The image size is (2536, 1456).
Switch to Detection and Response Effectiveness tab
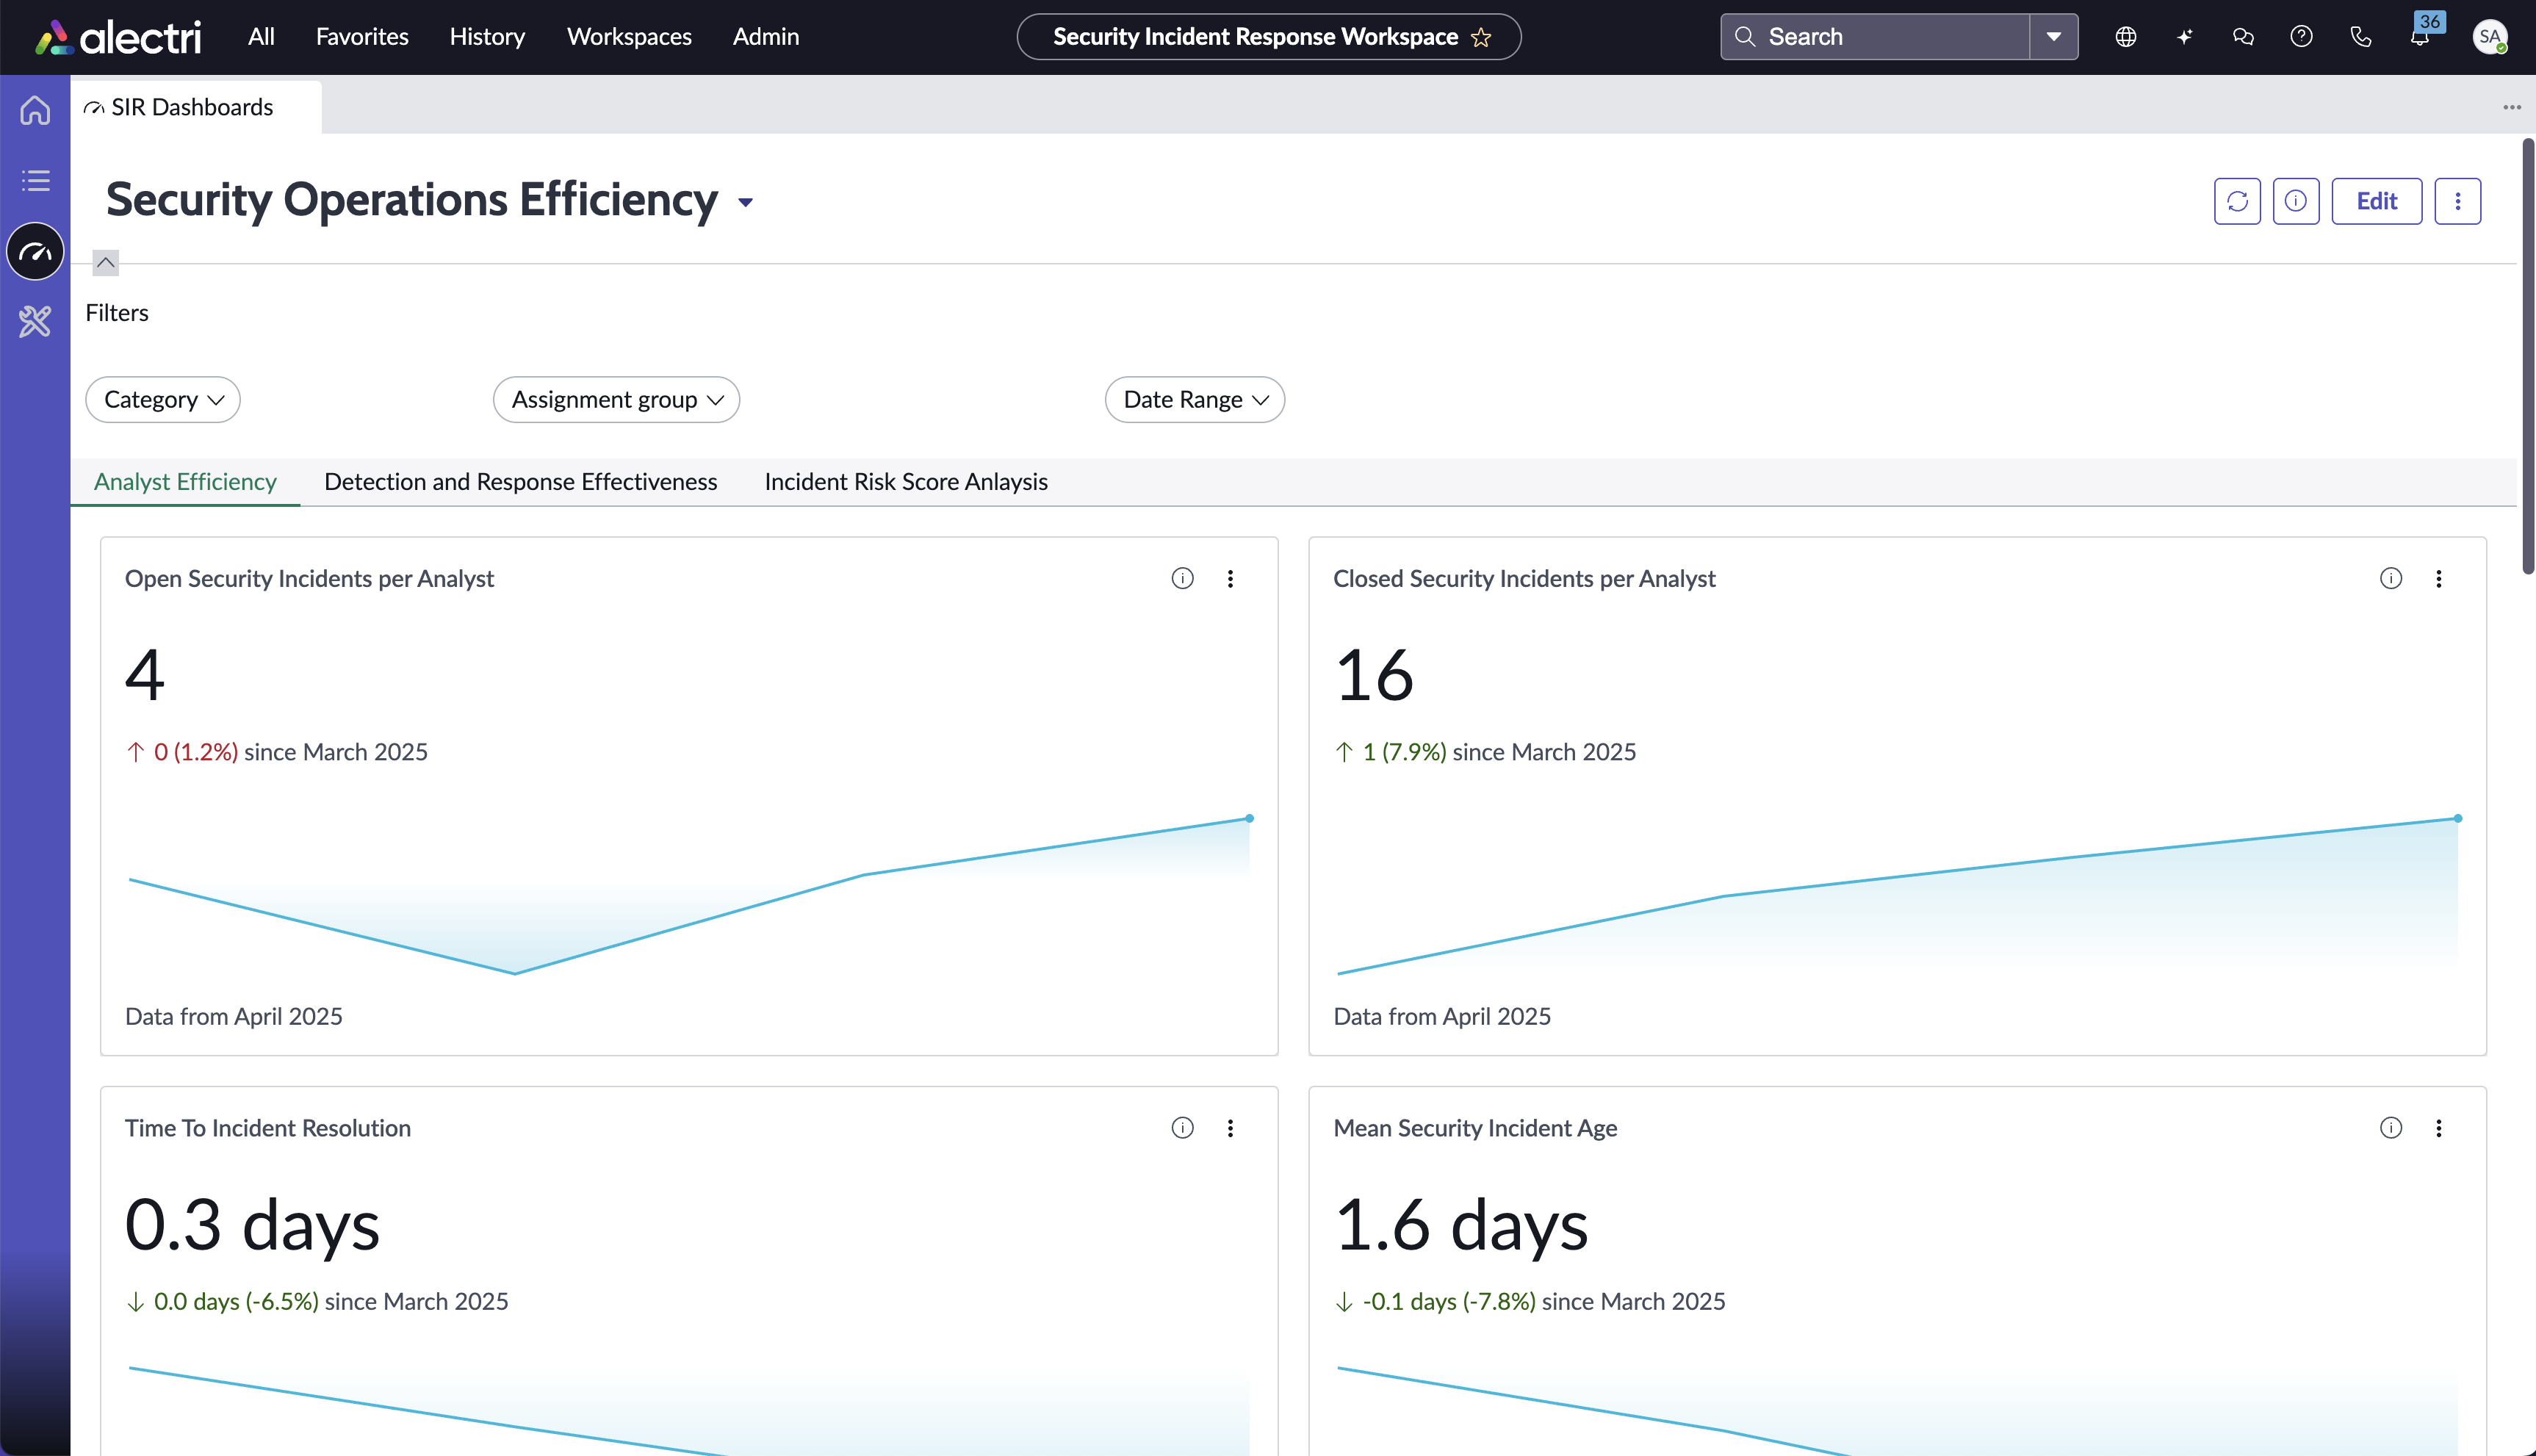click(520, 482)
